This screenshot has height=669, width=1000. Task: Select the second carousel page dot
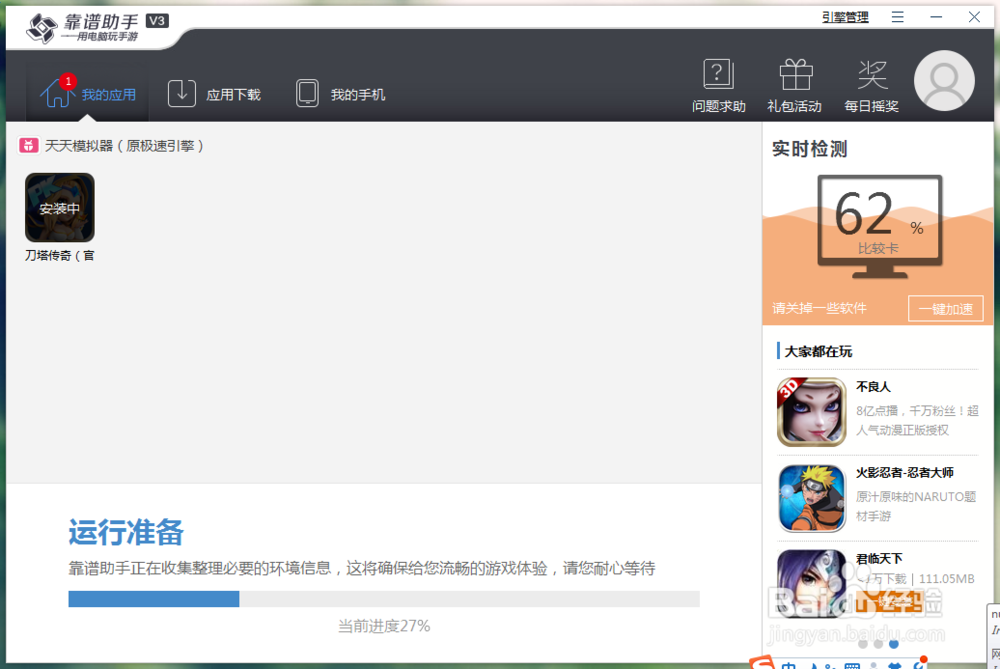coord(878,644)
